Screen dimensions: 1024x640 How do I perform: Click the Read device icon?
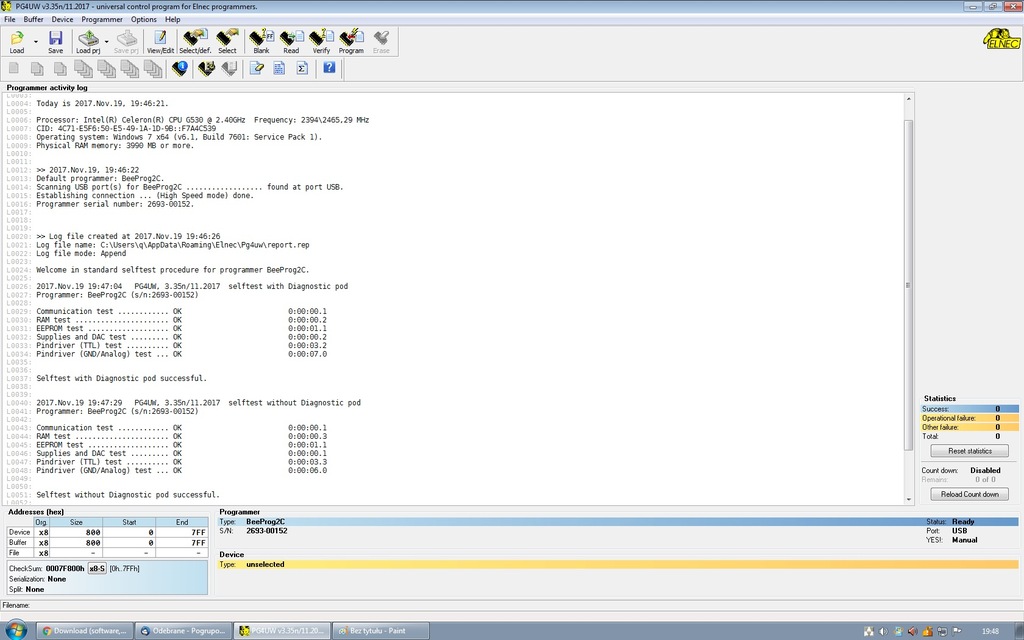point(291,42)
